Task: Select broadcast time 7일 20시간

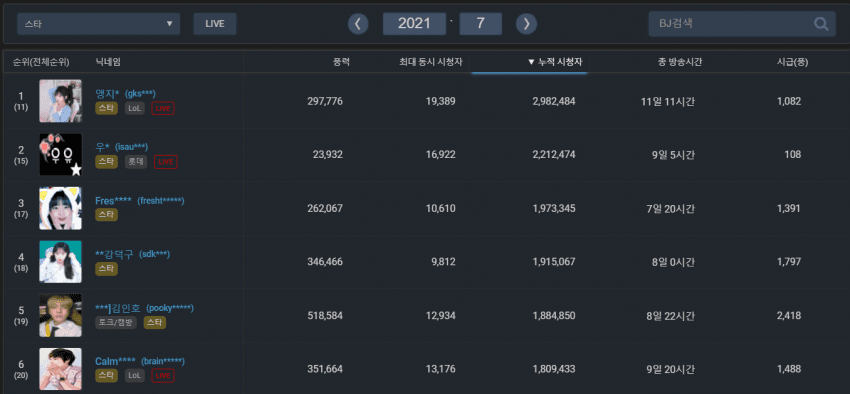Action: [671, 209]
